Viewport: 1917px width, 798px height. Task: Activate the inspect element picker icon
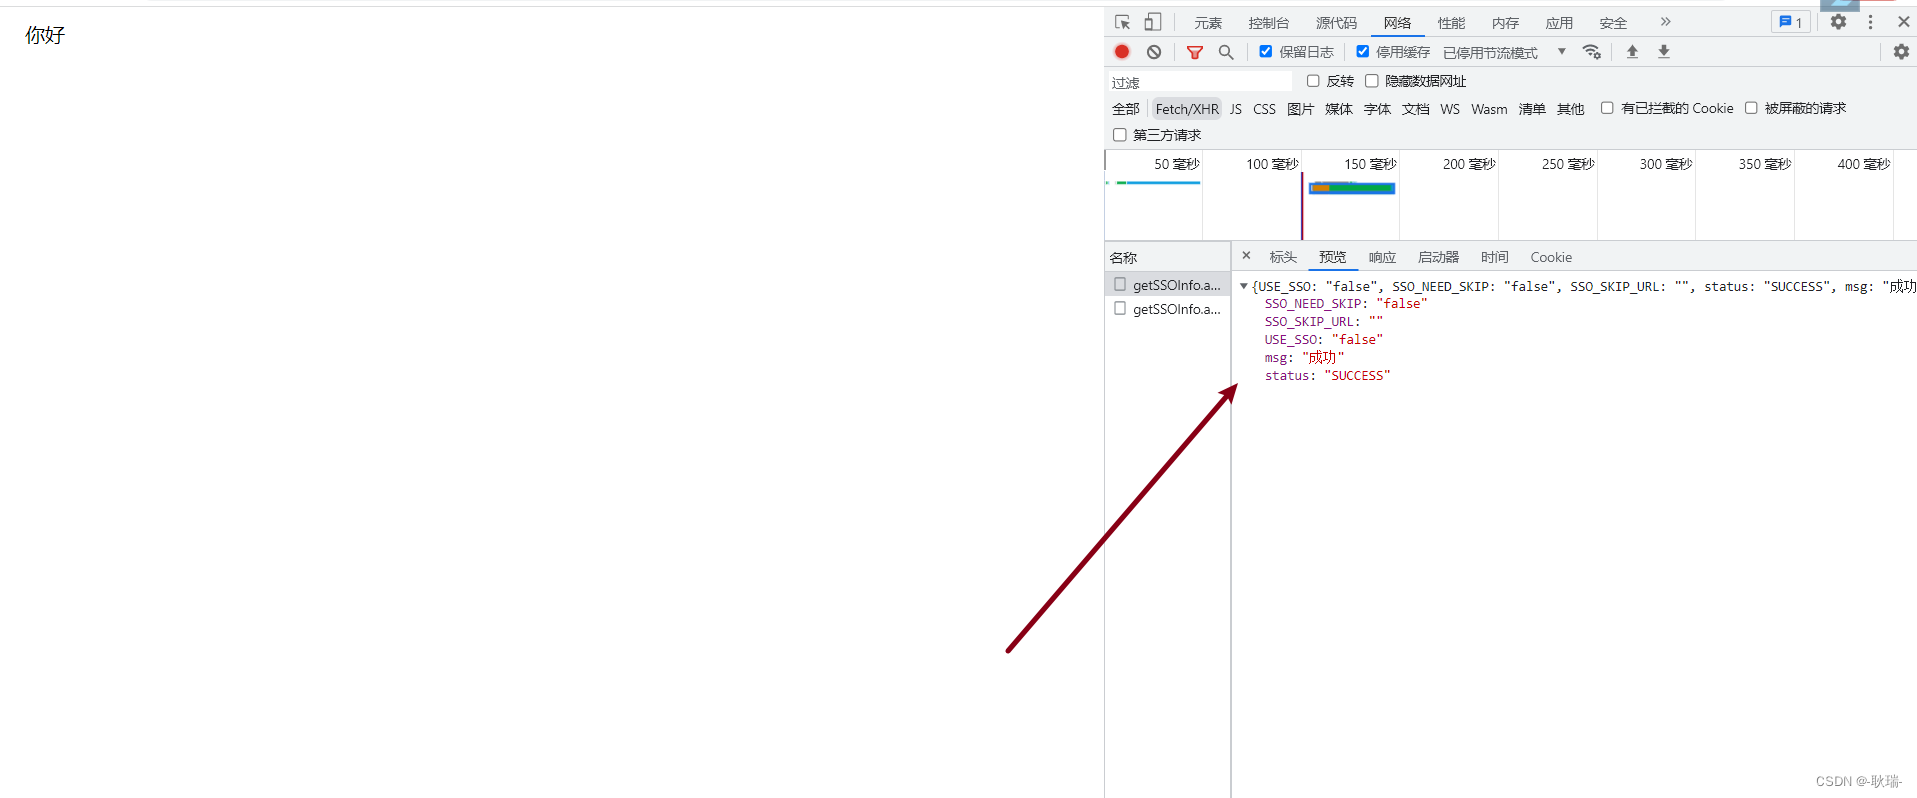point(1122,22)
